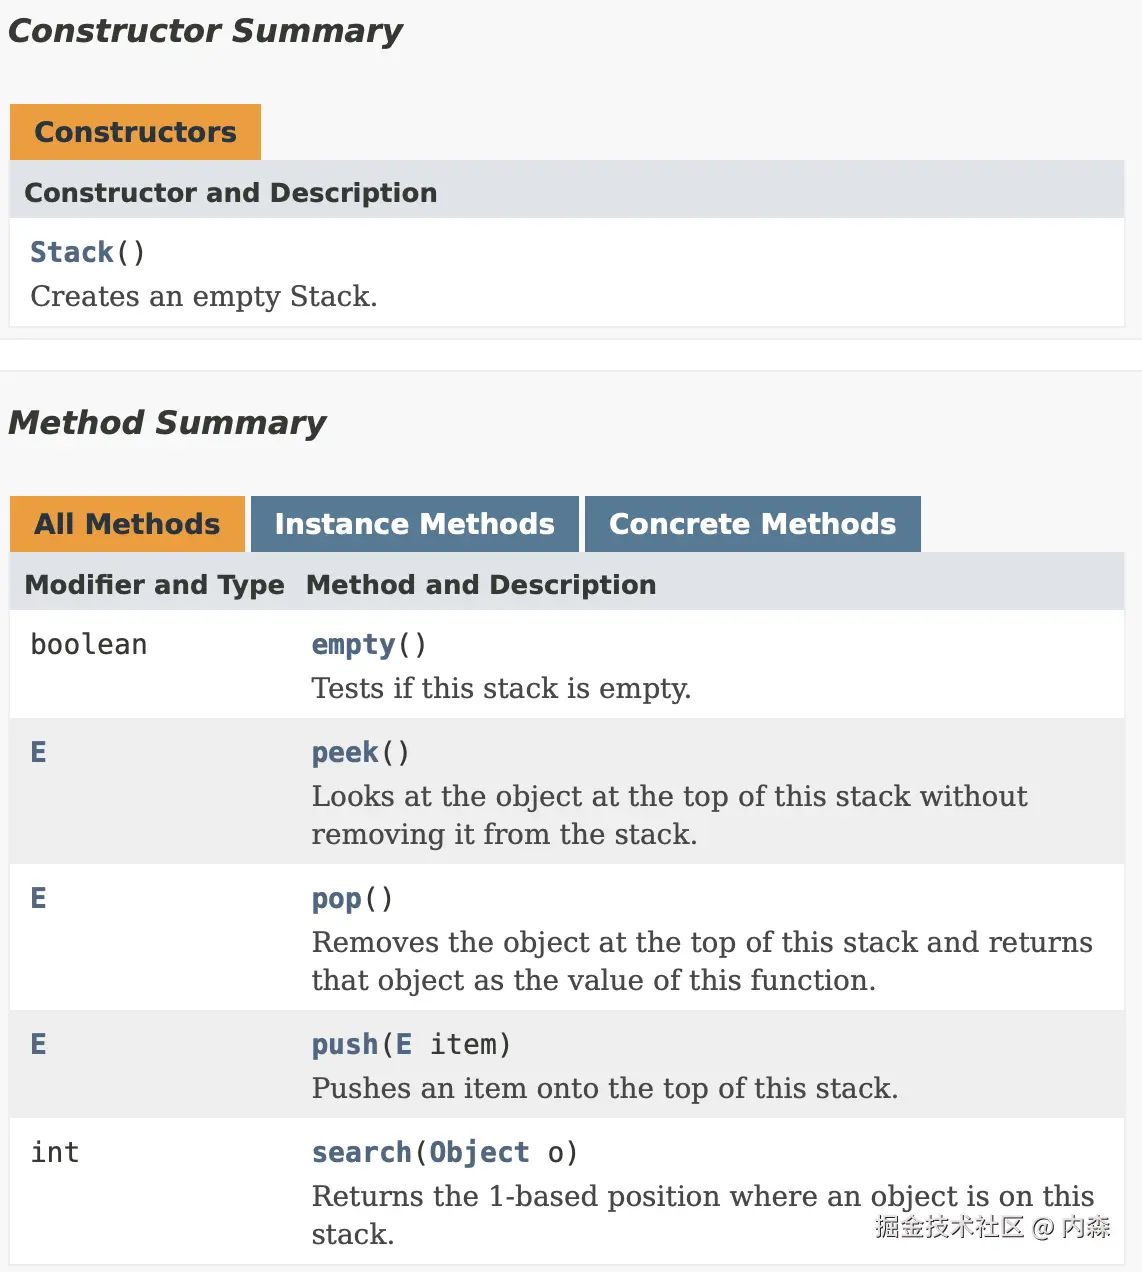Open the Stack() constructor link

pos(72,252)
